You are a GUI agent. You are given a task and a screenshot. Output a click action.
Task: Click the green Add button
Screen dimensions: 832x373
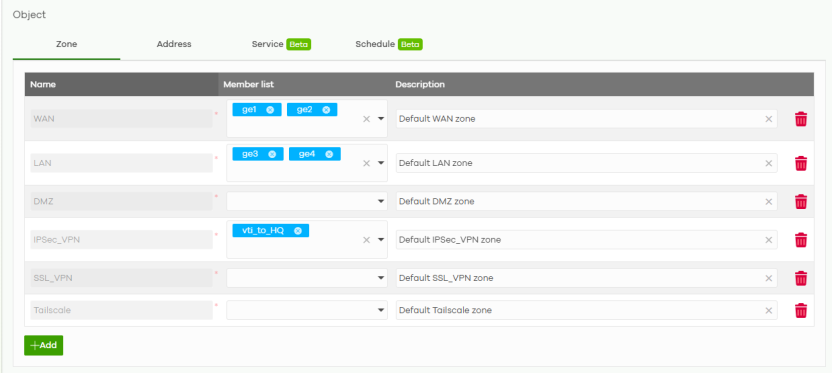tap(44, 345)
